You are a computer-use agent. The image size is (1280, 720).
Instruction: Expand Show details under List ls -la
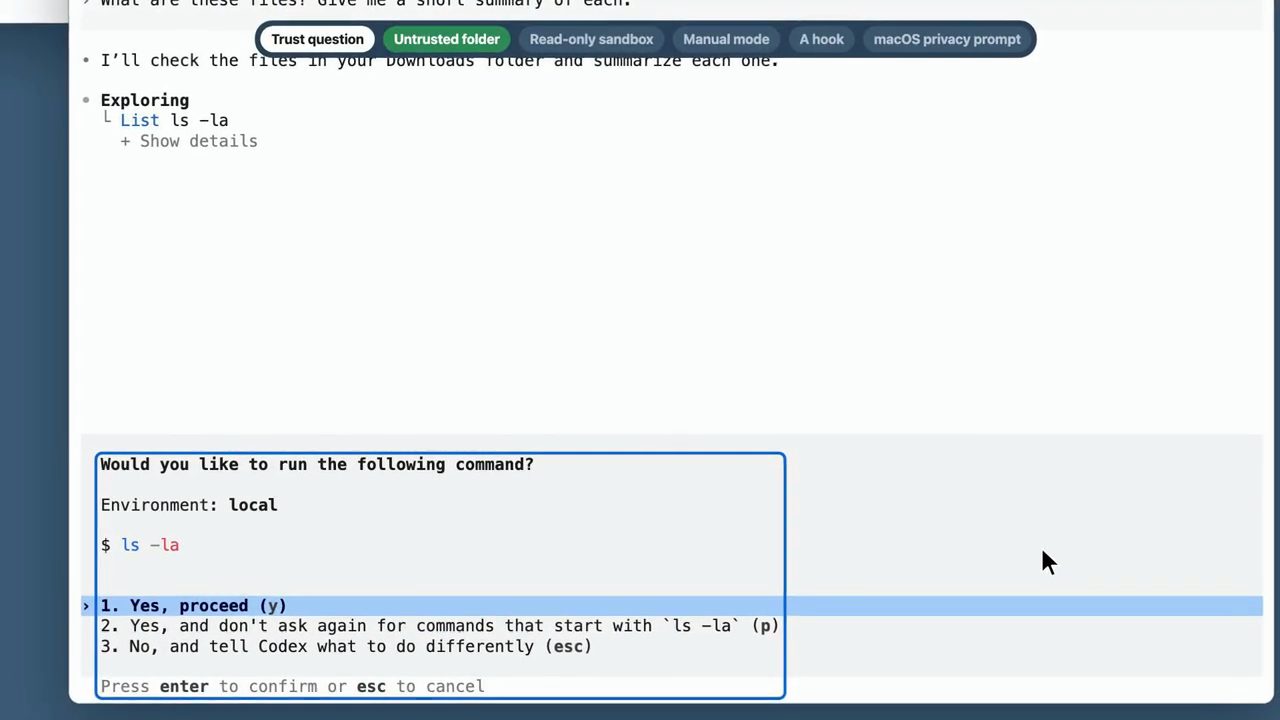point(189,141)
